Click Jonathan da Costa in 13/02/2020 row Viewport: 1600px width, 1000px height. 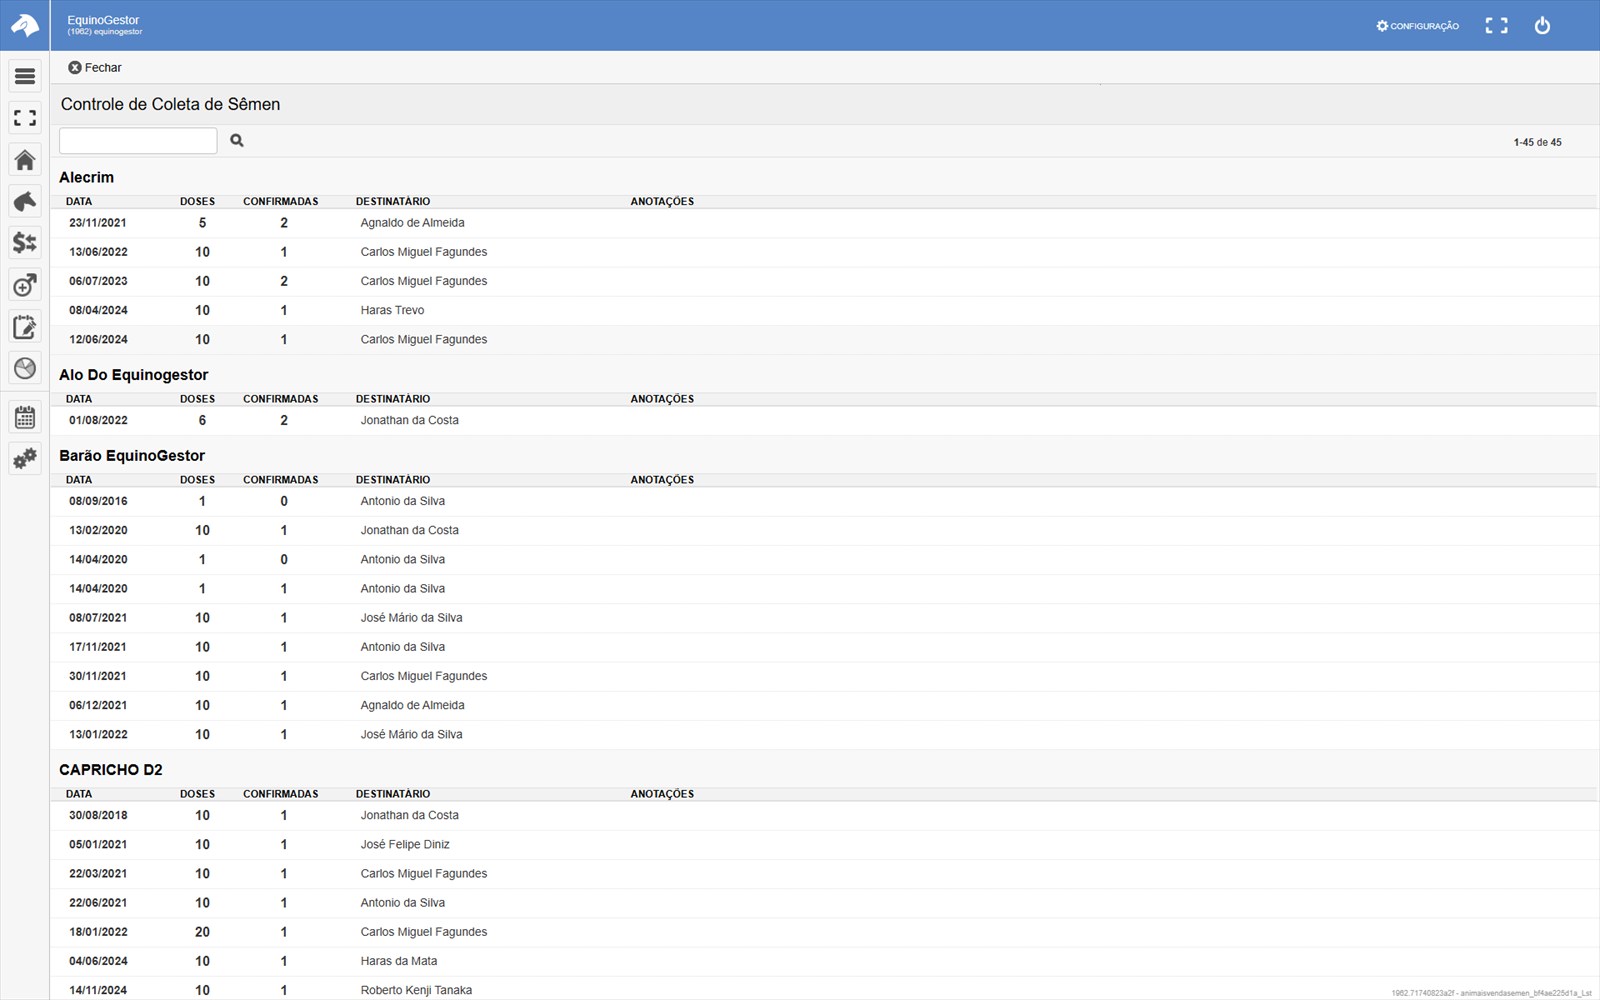point(410,531)
